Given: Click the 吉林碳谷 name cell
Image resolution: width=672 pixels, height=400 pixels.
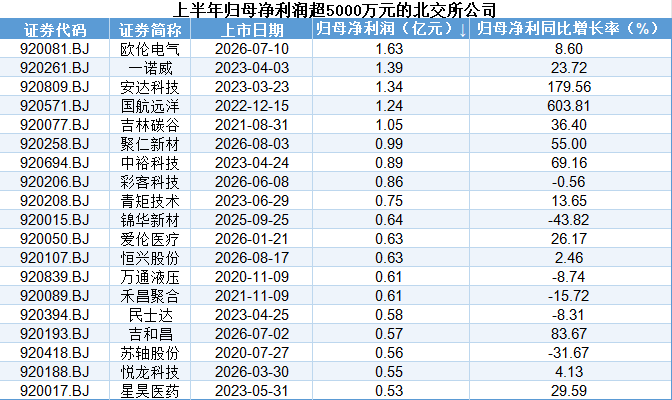Looking at the screenshot, I should pyautogui.click(x=150, y=125).
